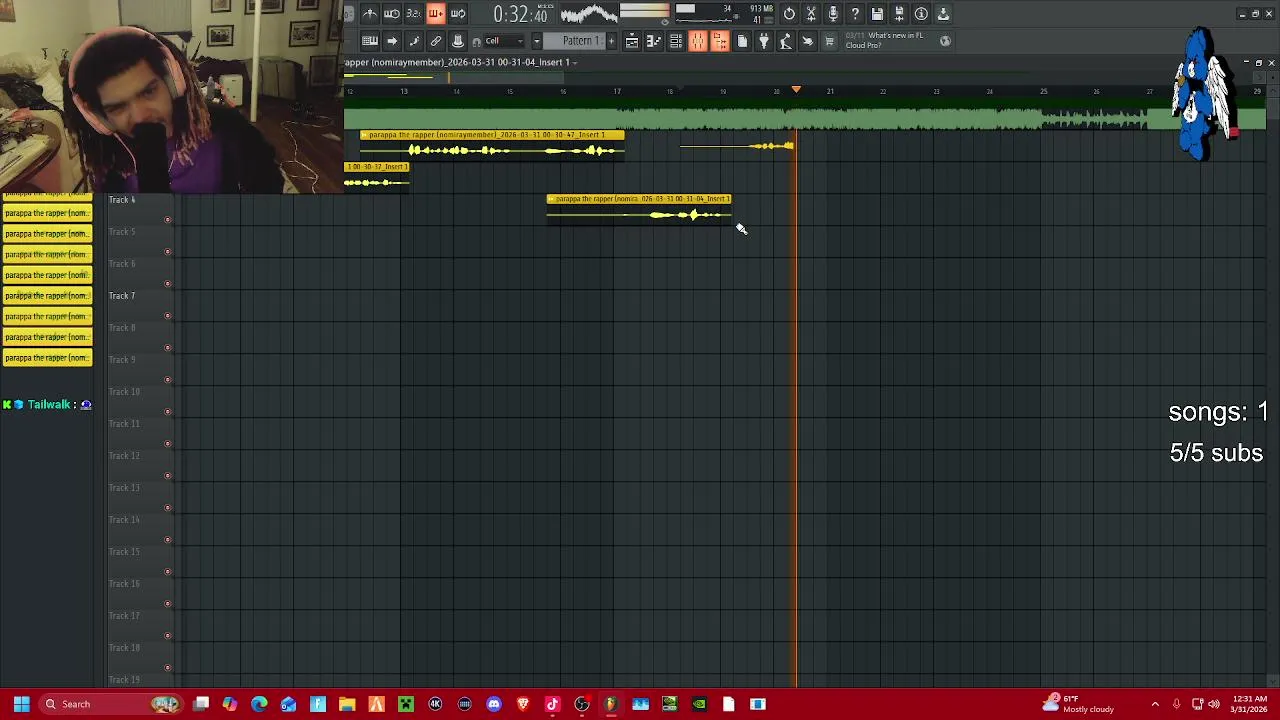Mute Track 5 using its dot
Screen dimensions: 1280x720
tap(168, 252)
